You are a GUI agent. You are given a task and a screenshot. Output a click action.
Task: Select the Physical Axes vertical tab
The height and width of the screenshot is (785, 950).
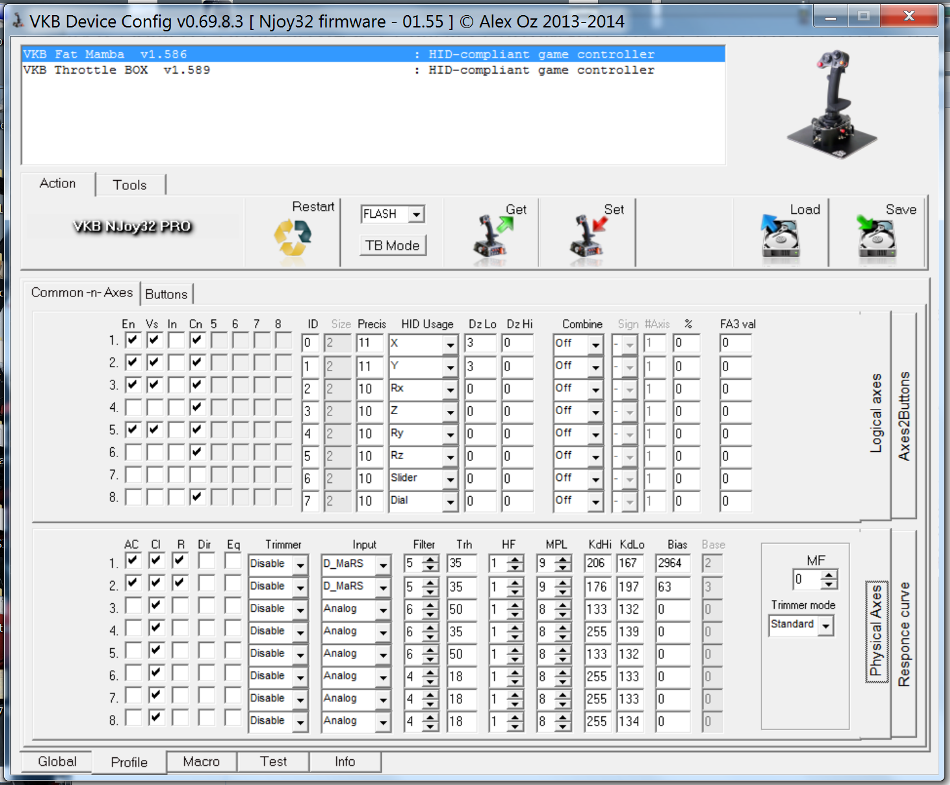(x=876, y=631)
